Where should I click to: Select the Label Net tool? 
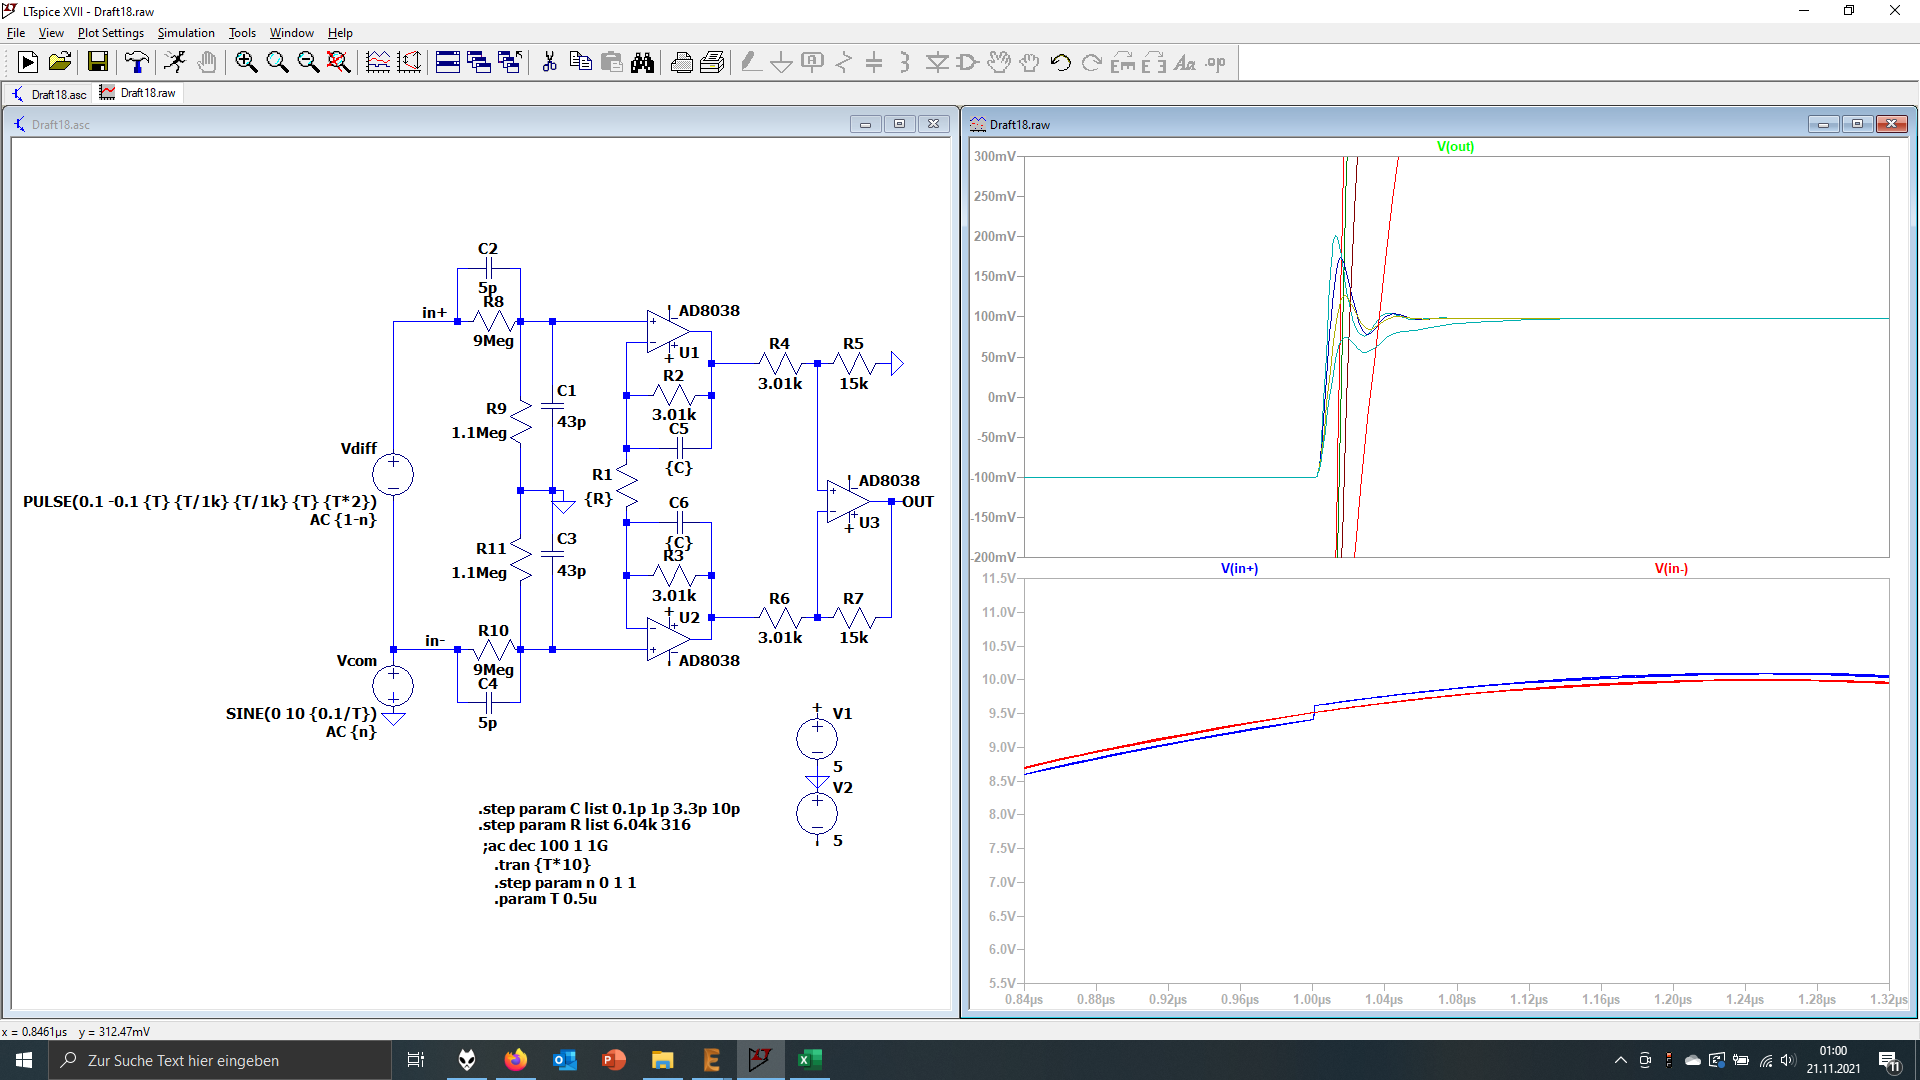813,62
